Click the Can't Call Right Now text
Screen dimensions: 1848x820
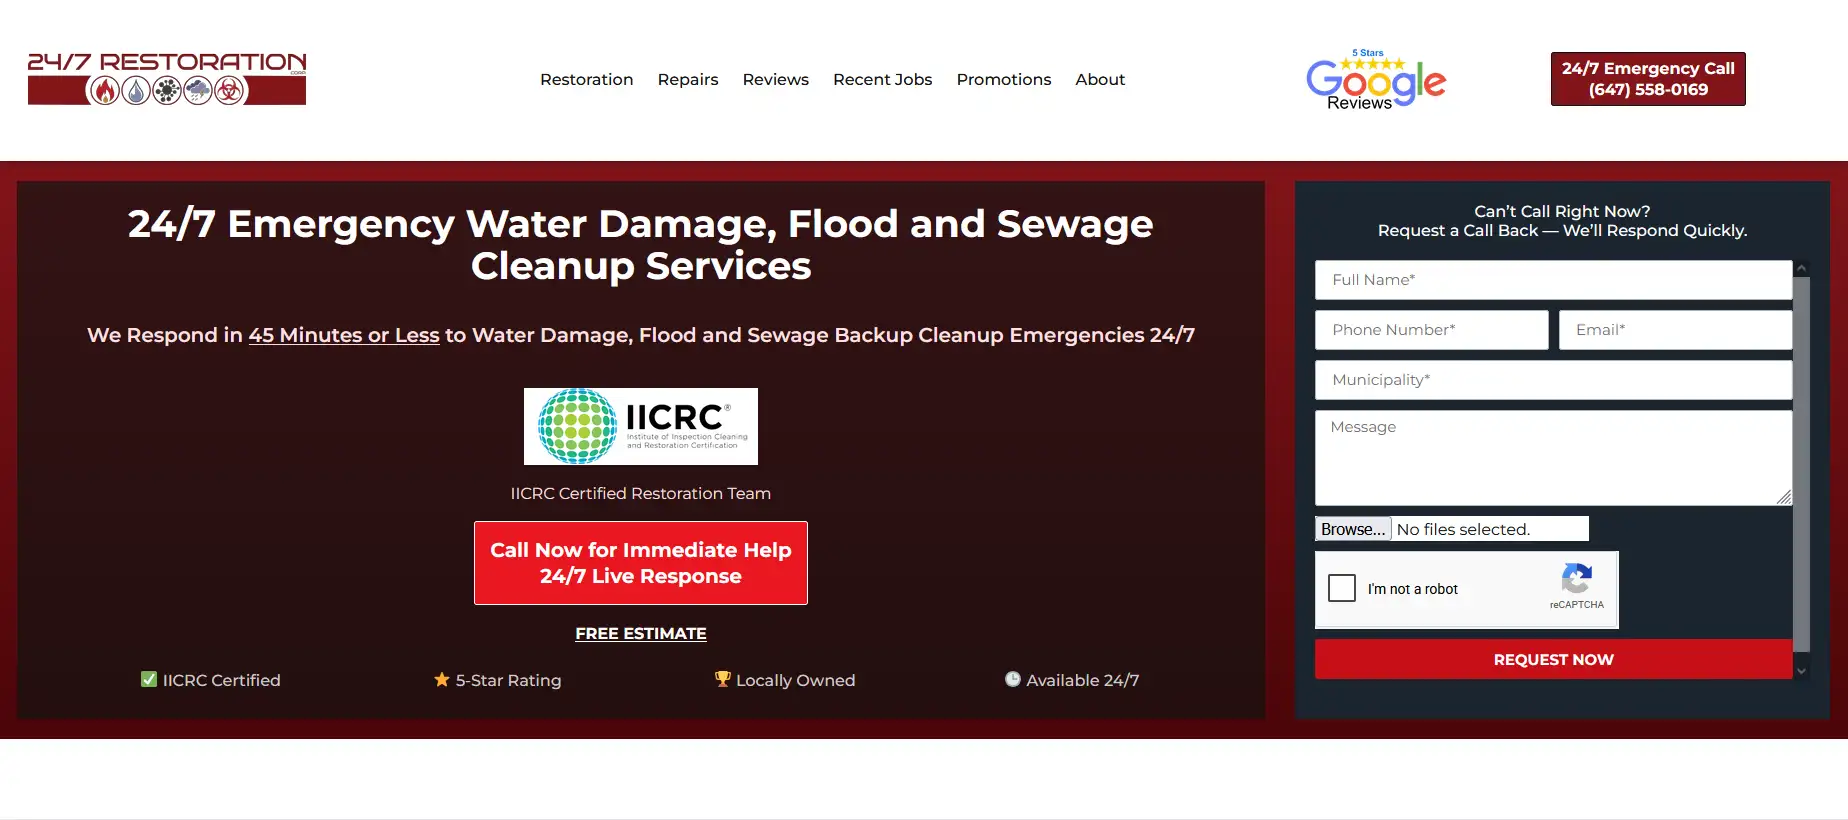(x=1562, y=211)
